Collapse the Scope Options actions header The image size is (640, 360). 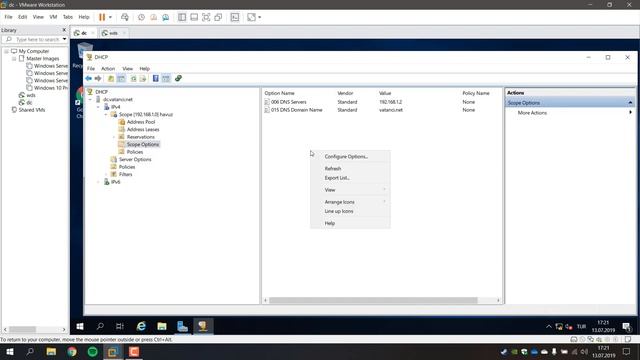(x=630, y=103)
